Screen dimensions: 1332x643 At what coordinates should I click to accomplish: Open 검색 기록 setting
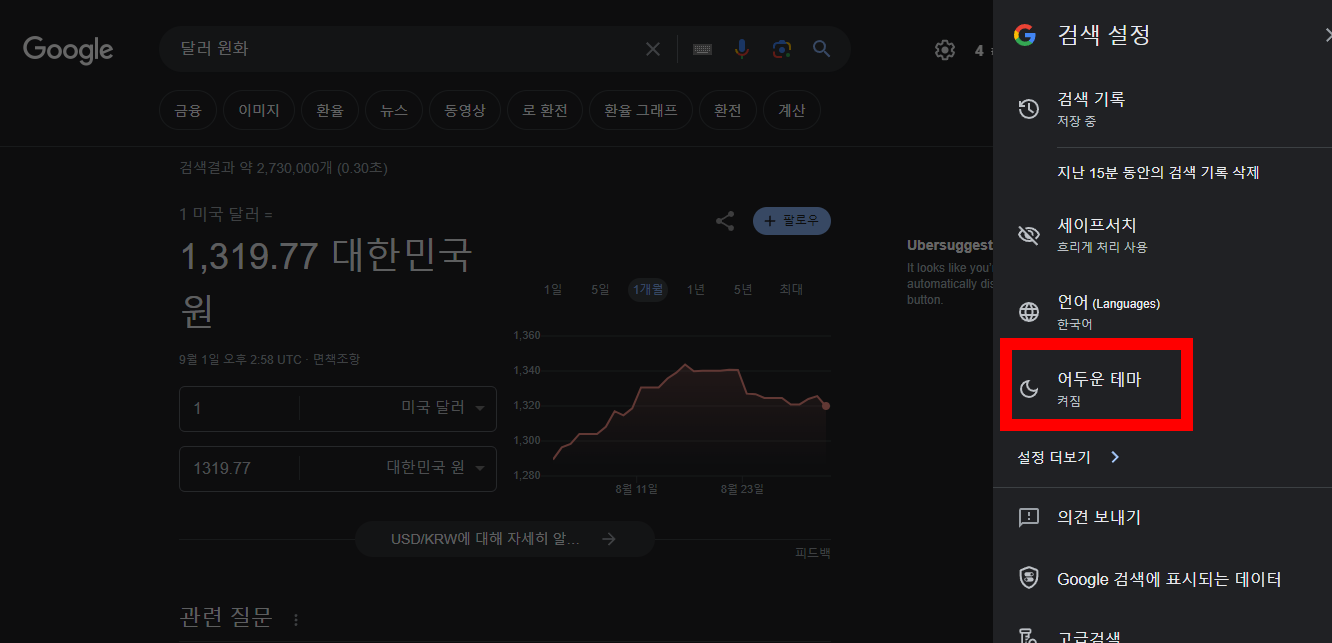point(1162,109)
